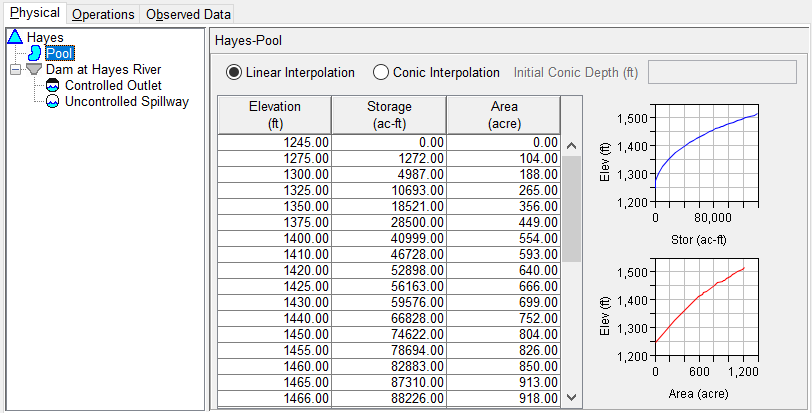The width and height of the screenshot is (812, 413).
Task: Click the Uncontrolled Spillway icon
Action: [x=53, y=102]
